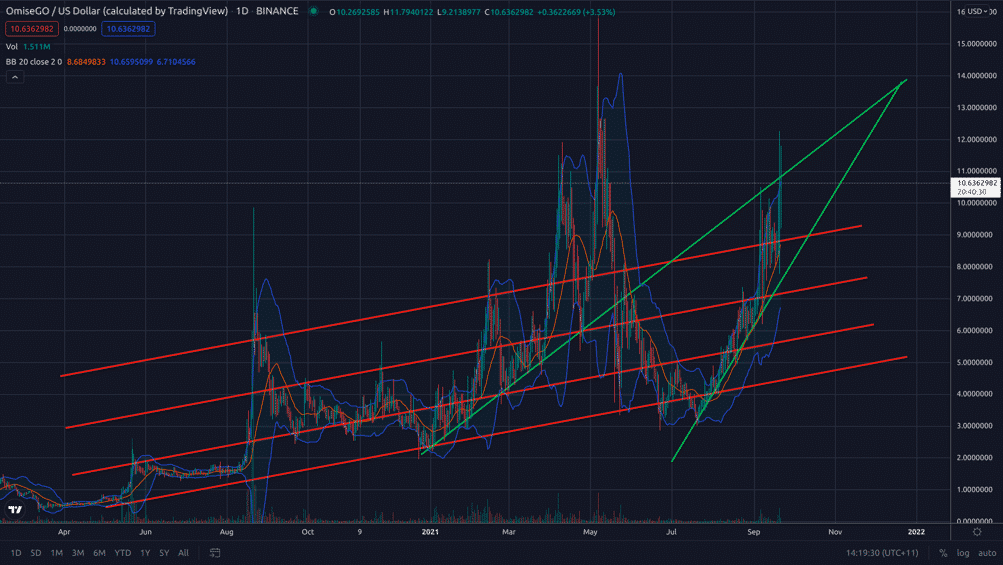Open chart settings gear icon

click(977, 532)
